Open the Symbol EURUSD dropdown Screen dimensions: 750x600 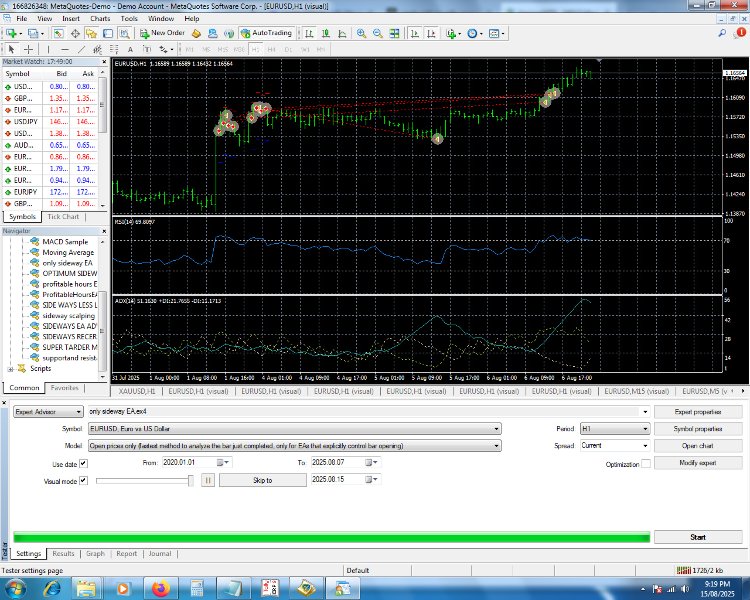[295, 429]
